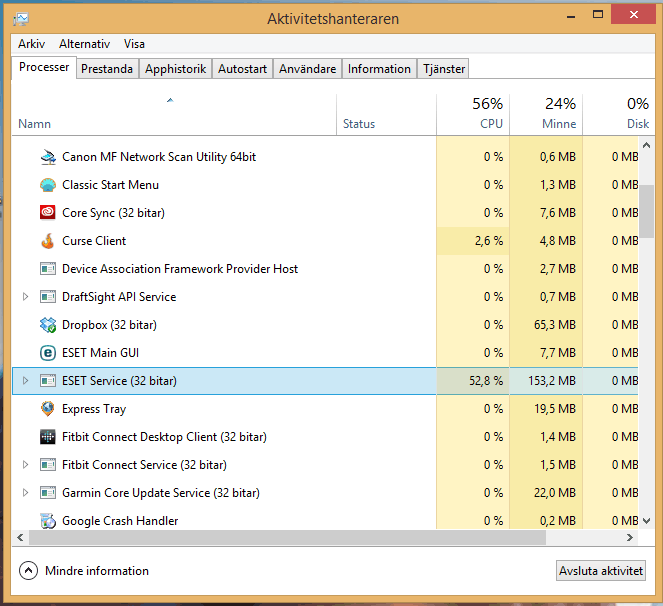Viewport: 663px width, 606px height.
Task: Sort by the Status column header
Action: [x=386, y=115]
